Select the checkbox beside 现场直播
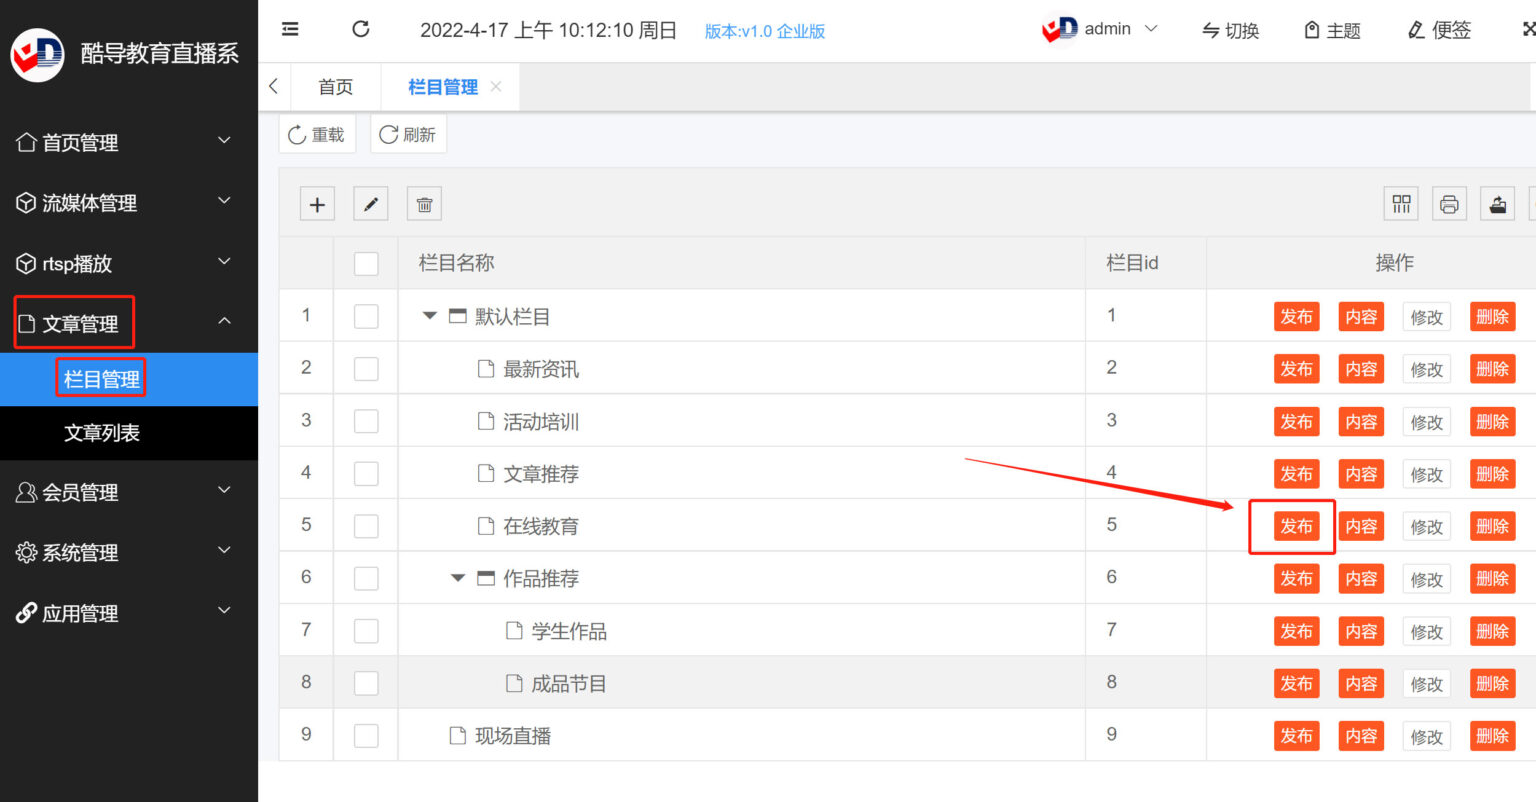This screenshot has height=802, width=1536. (x=367, y=735)
